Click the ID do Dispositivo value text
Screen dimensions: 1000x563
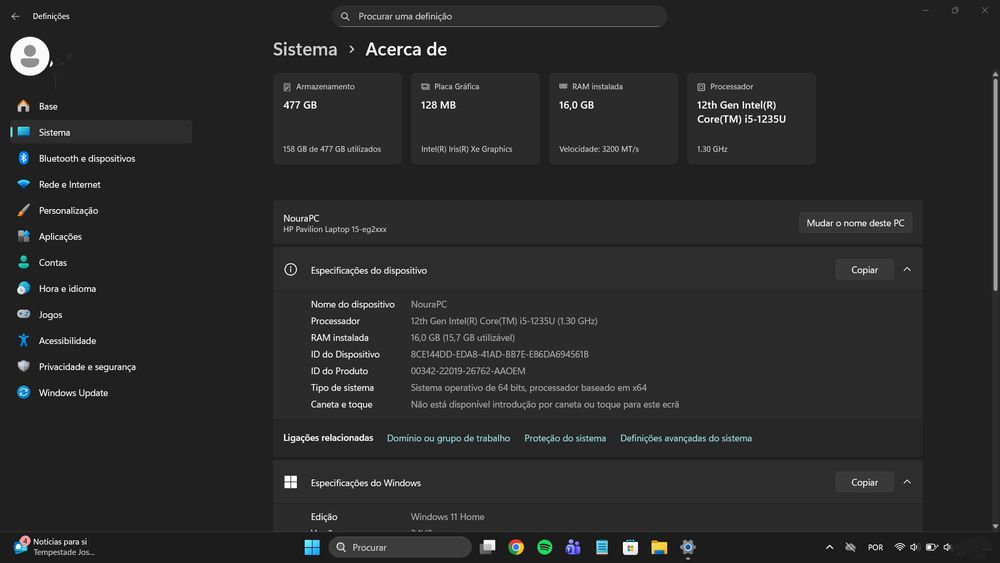(x=499, y=354)
